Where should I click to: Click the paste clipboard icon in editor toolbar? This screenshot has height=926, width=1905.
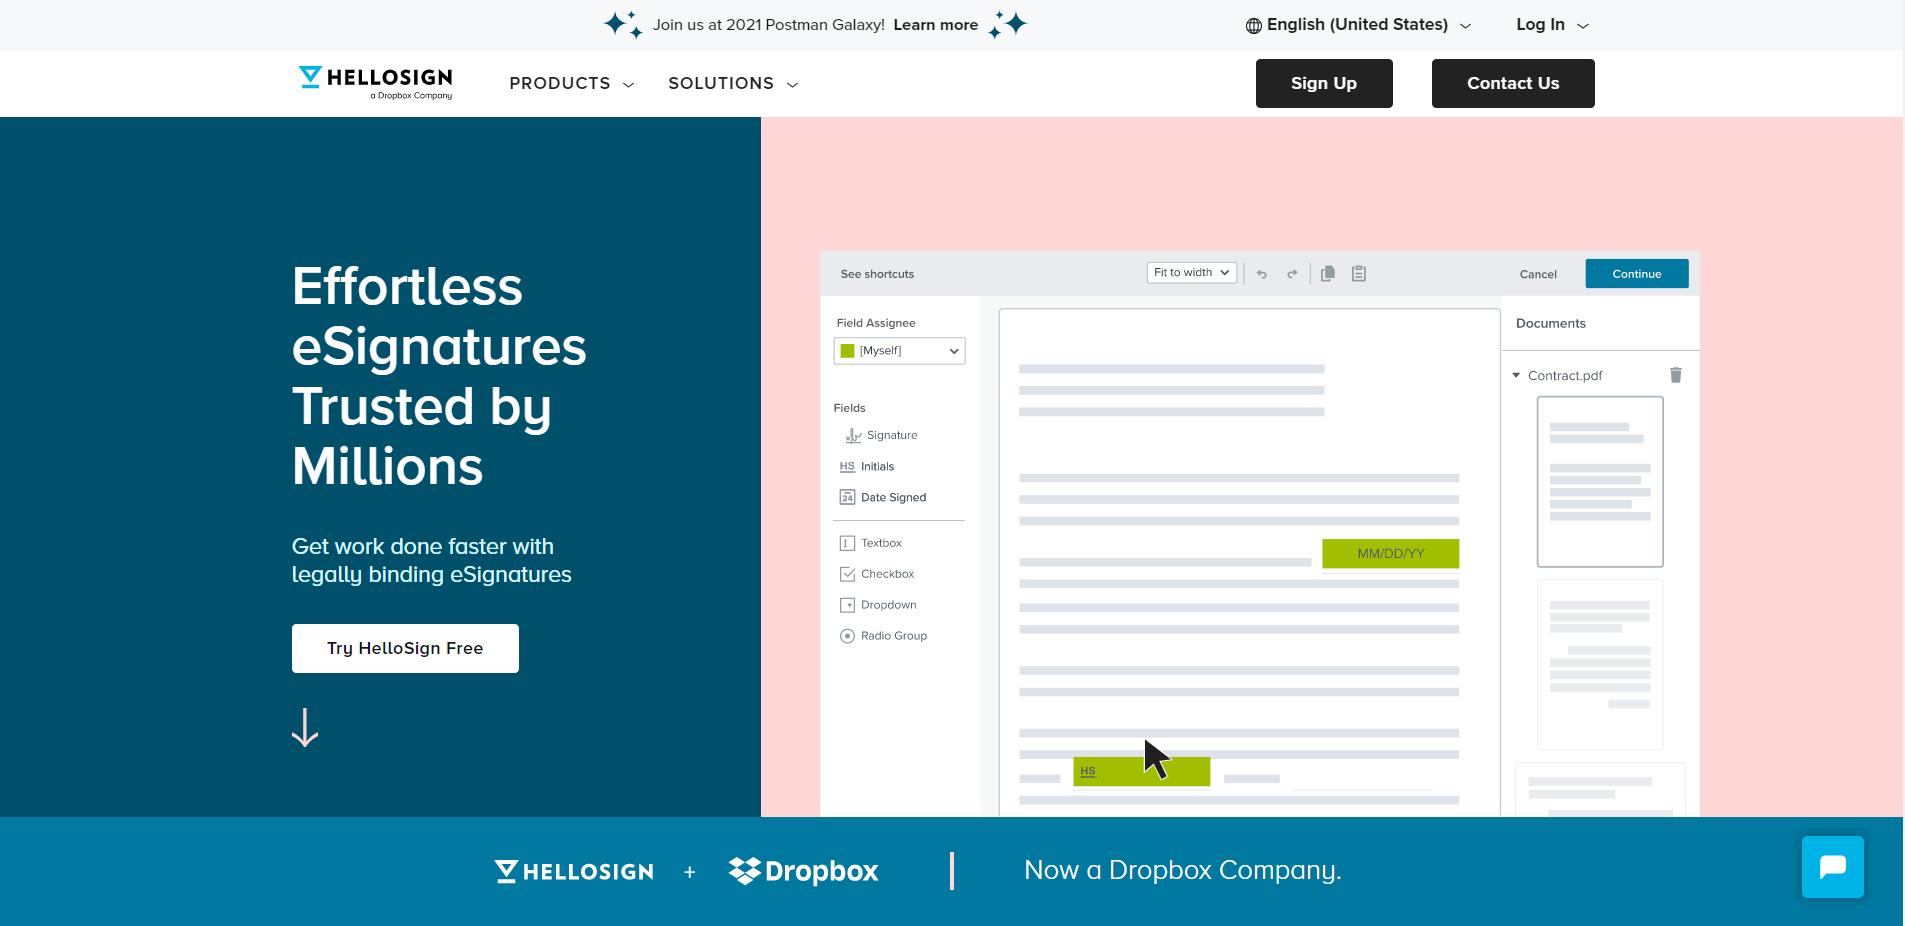click(1359, 274)
